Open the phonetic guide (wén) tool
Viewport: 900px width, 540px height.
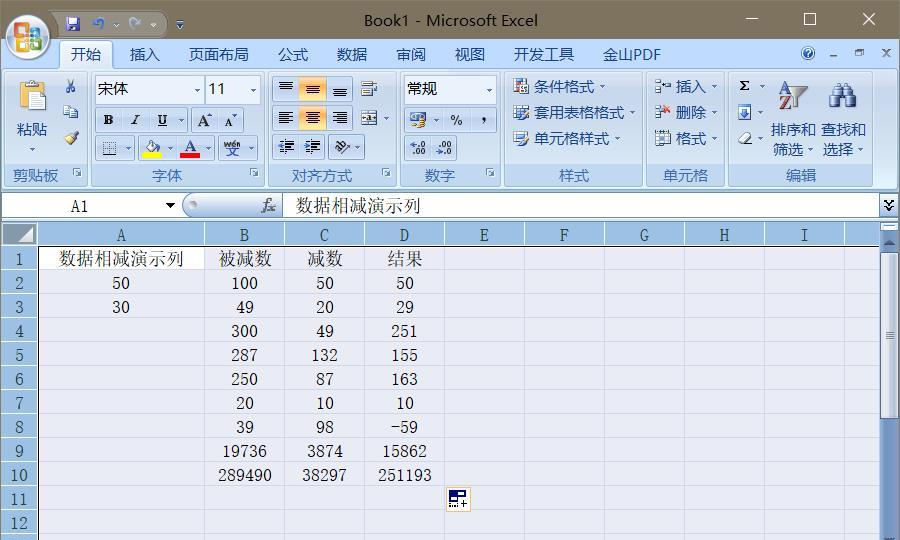(x=232, y=148)
